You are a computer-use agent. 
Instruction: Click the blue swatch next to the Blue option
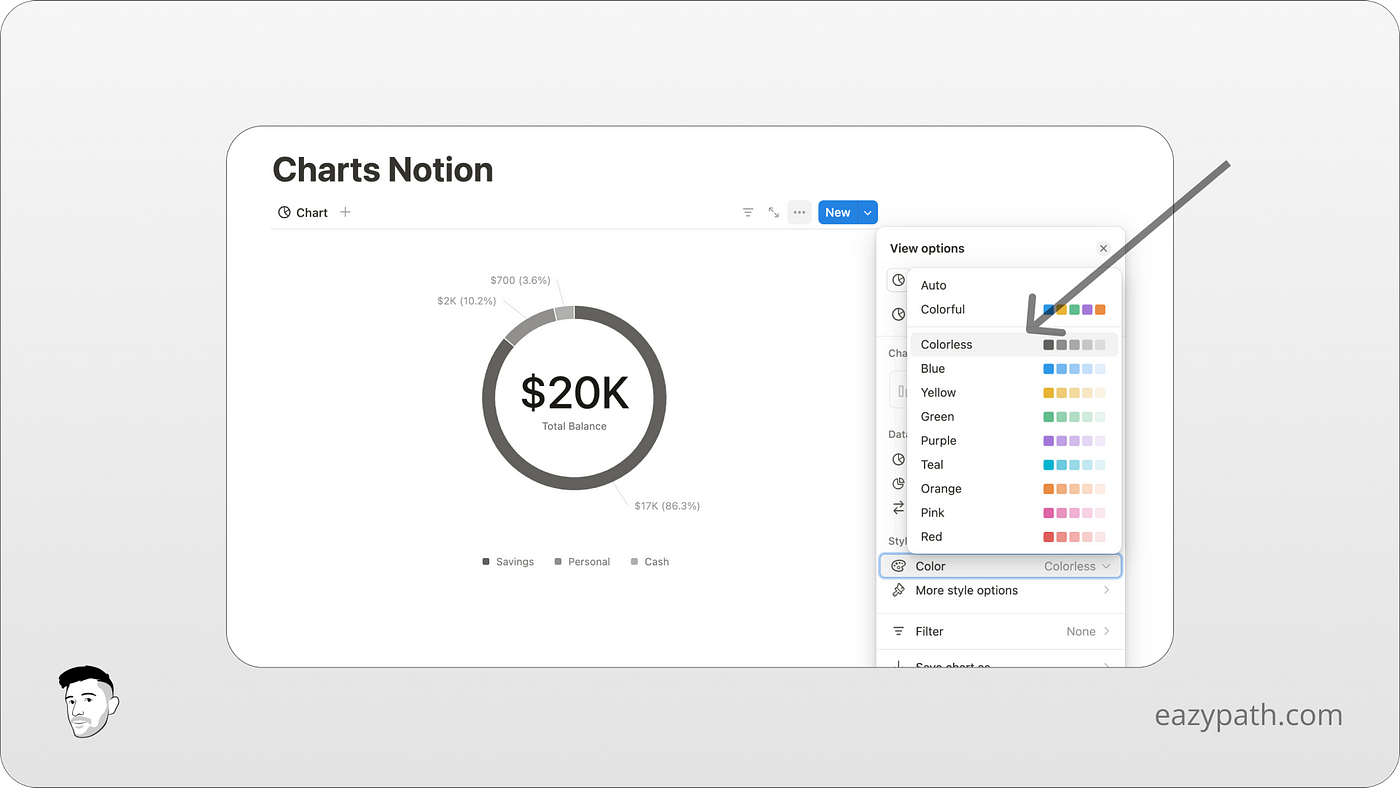click(x=1048, y=368)
